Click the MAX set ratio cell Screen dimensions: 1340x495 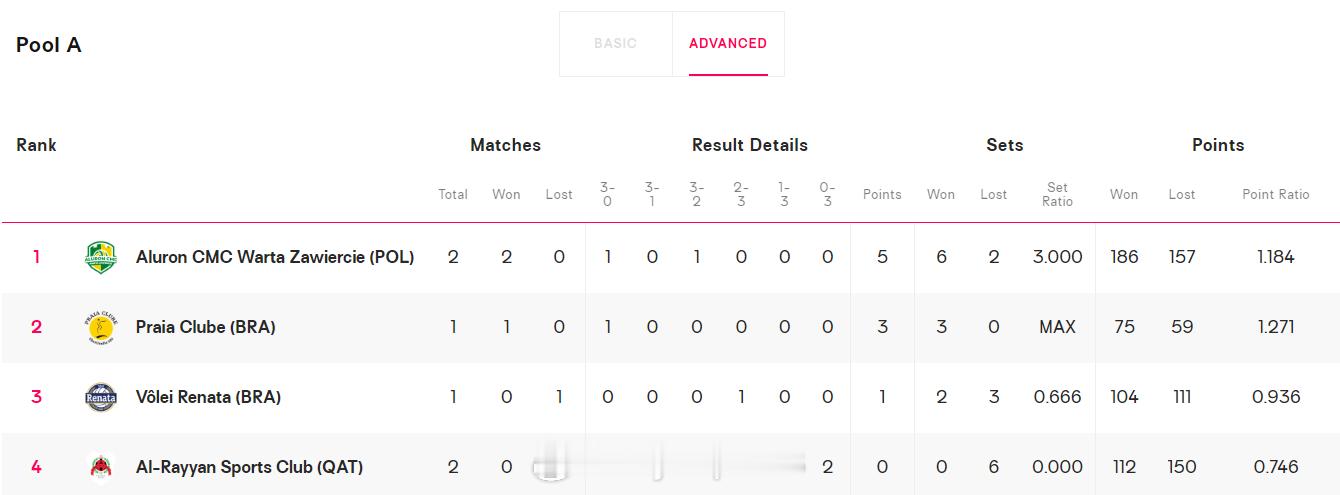point(1057,327)
